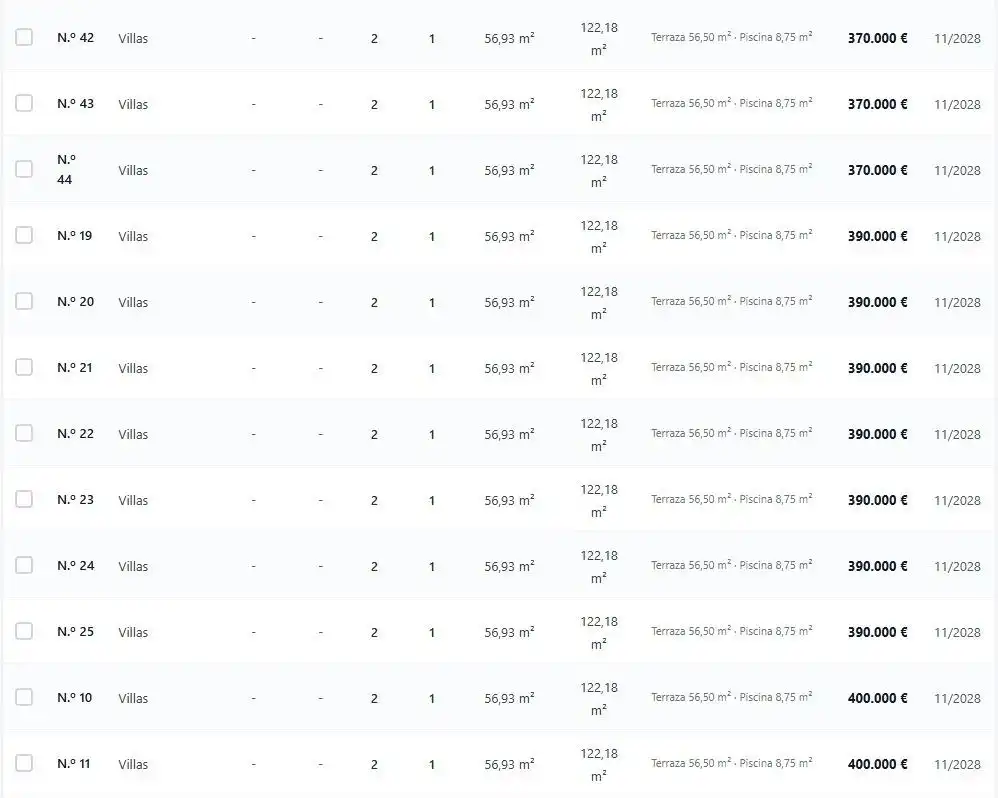Image resolution: width=998 pixels, height=798 pixels.
Task: Toggle the checkbox for villa N.º 11
Action: tap(24, 763)
